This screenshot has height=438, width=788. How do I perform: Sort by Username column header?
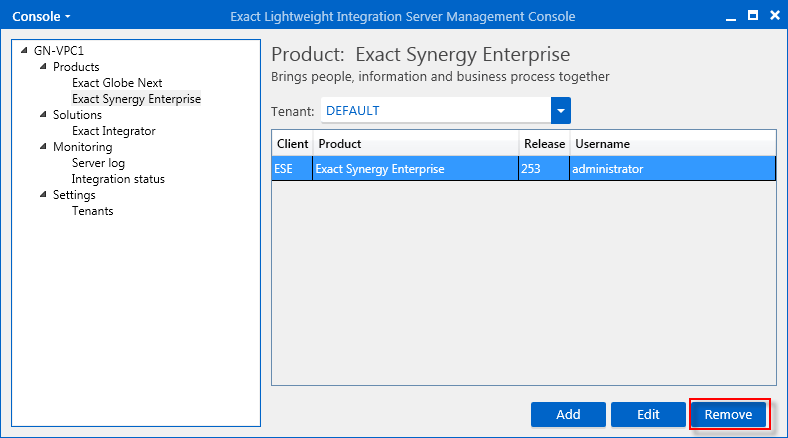click(673, 144)
